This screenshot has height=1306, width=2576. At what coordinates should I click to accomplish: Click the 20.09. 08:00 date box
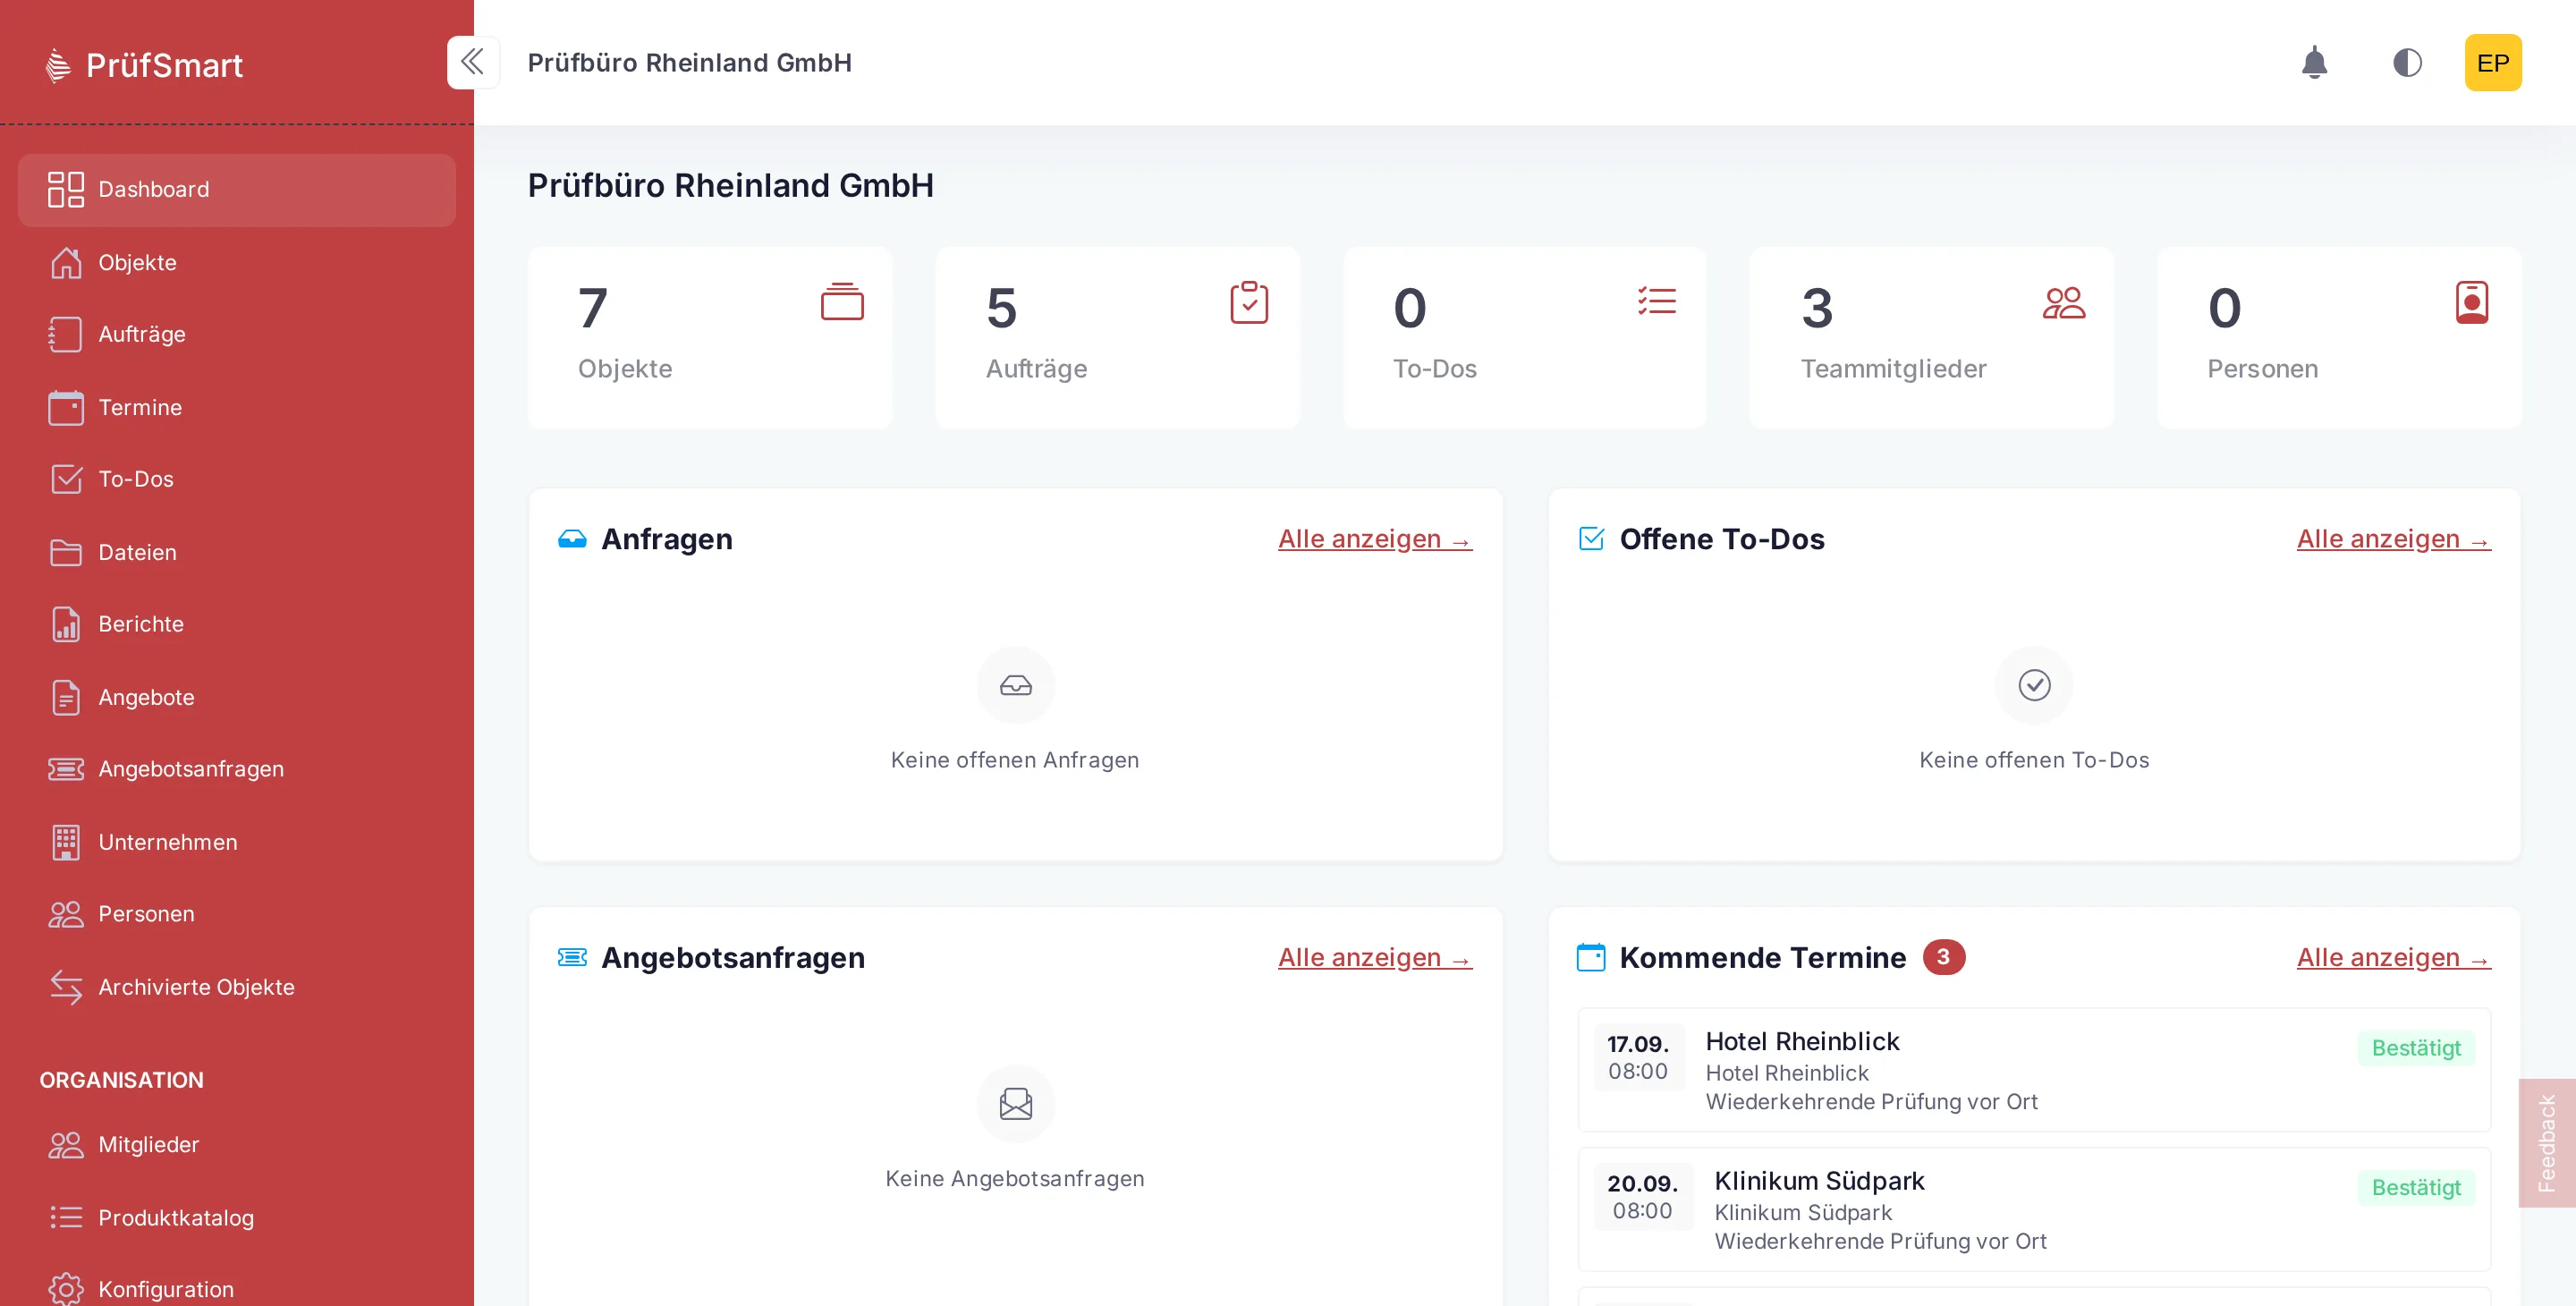click(1642, 1196)
